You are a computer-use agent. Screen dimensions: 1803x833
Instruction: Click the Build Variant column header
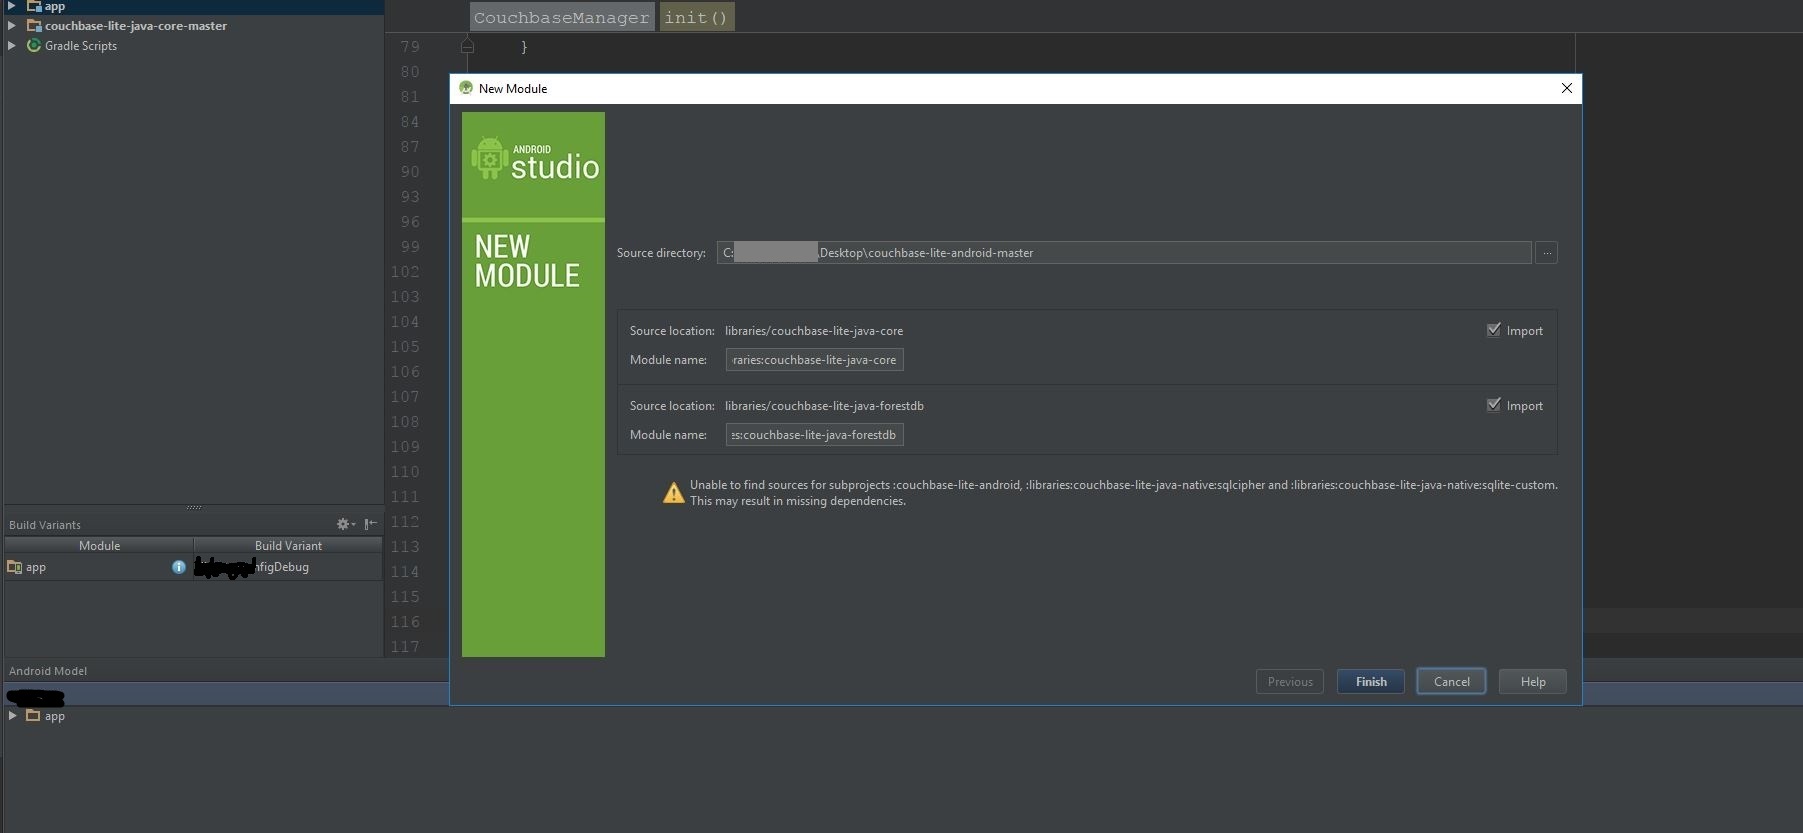[288, 546]
